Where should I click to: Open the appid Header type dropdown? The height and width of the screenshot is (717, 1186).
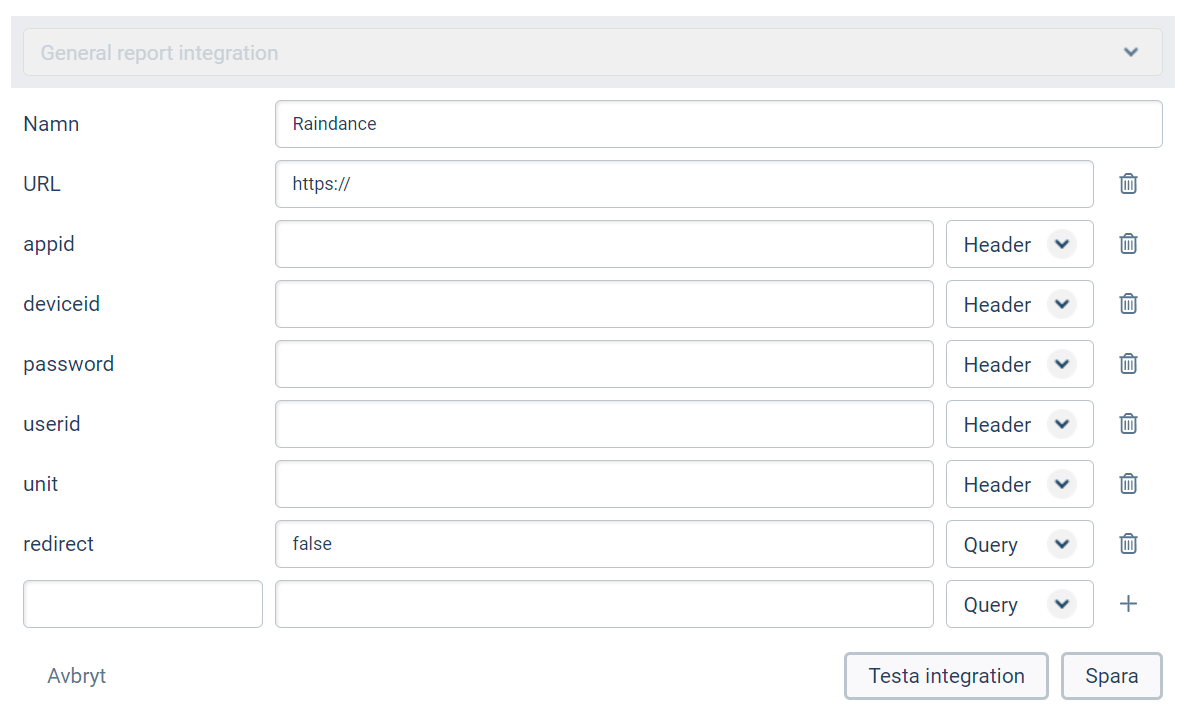pyautogui.click(x=1019, y=245)
